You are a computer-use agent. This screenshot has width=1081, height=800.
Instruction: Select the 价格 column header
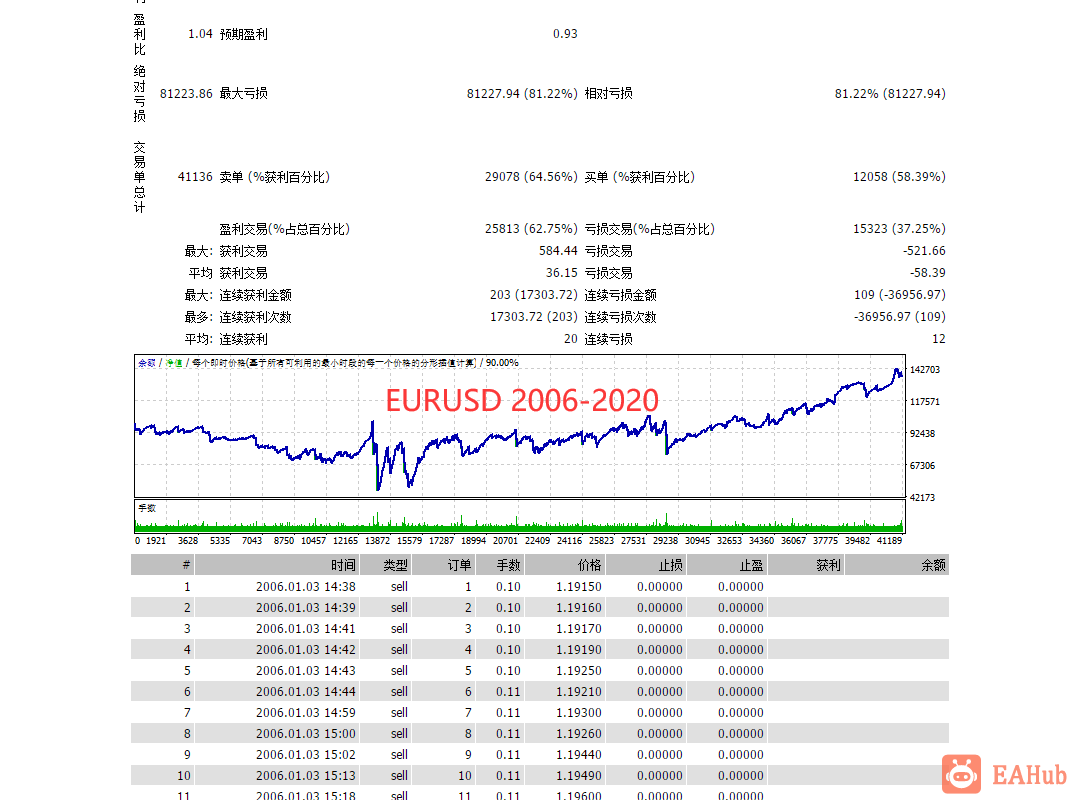[564, 566]
